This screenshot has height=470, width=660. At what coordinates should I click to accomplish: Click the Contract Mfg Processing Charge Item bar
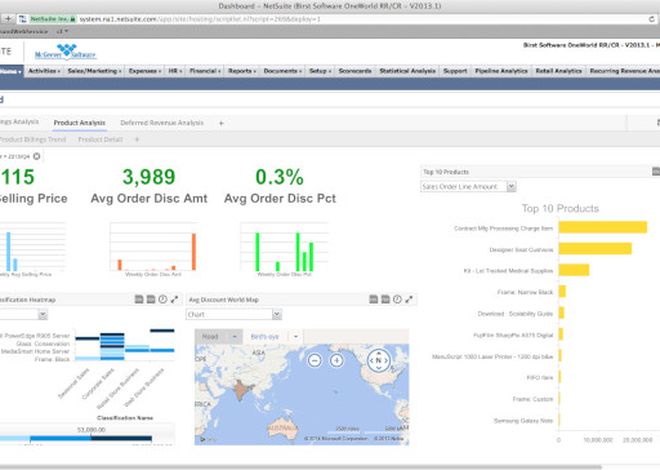point(603,227)
